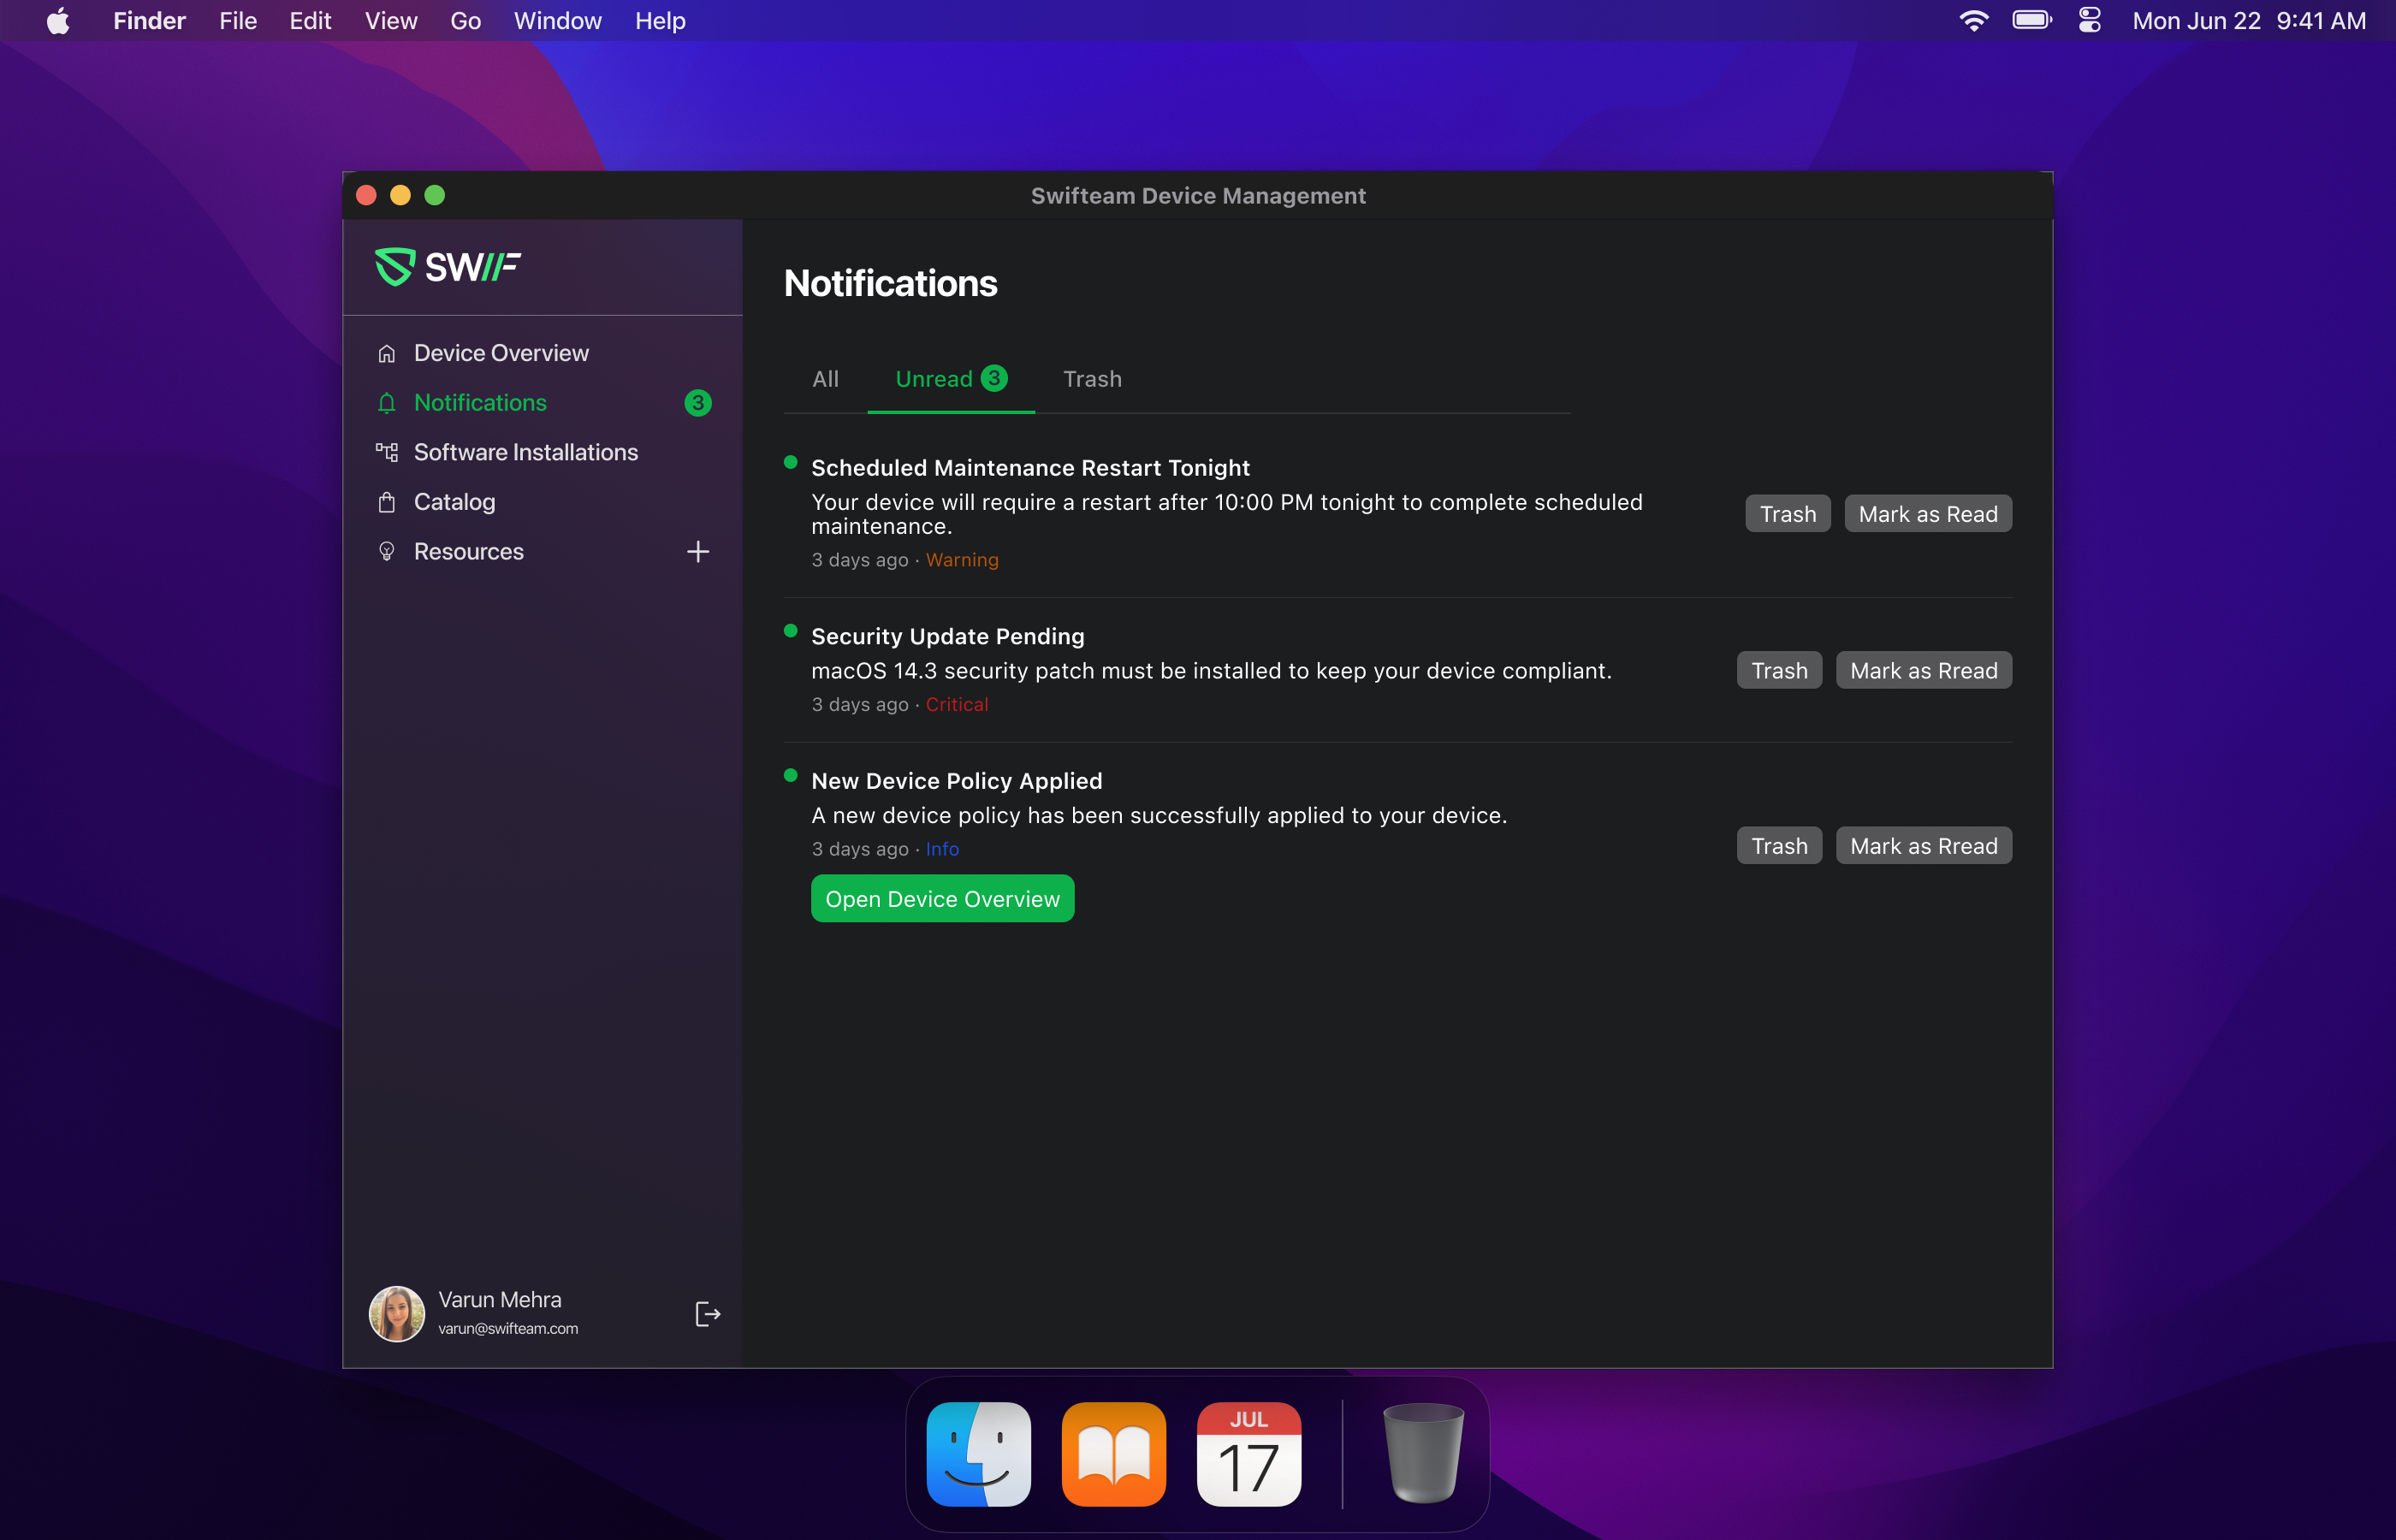
Task: Click the sidebar Notifications count badge
Action: coord(698,403)
